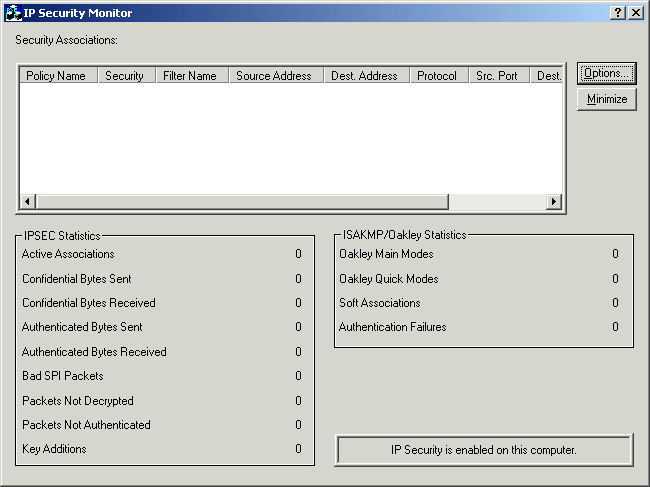Screen dimensions: 650x487
Task: Click the Security column header
Action: pyautogui.click(x=124, y=76)
